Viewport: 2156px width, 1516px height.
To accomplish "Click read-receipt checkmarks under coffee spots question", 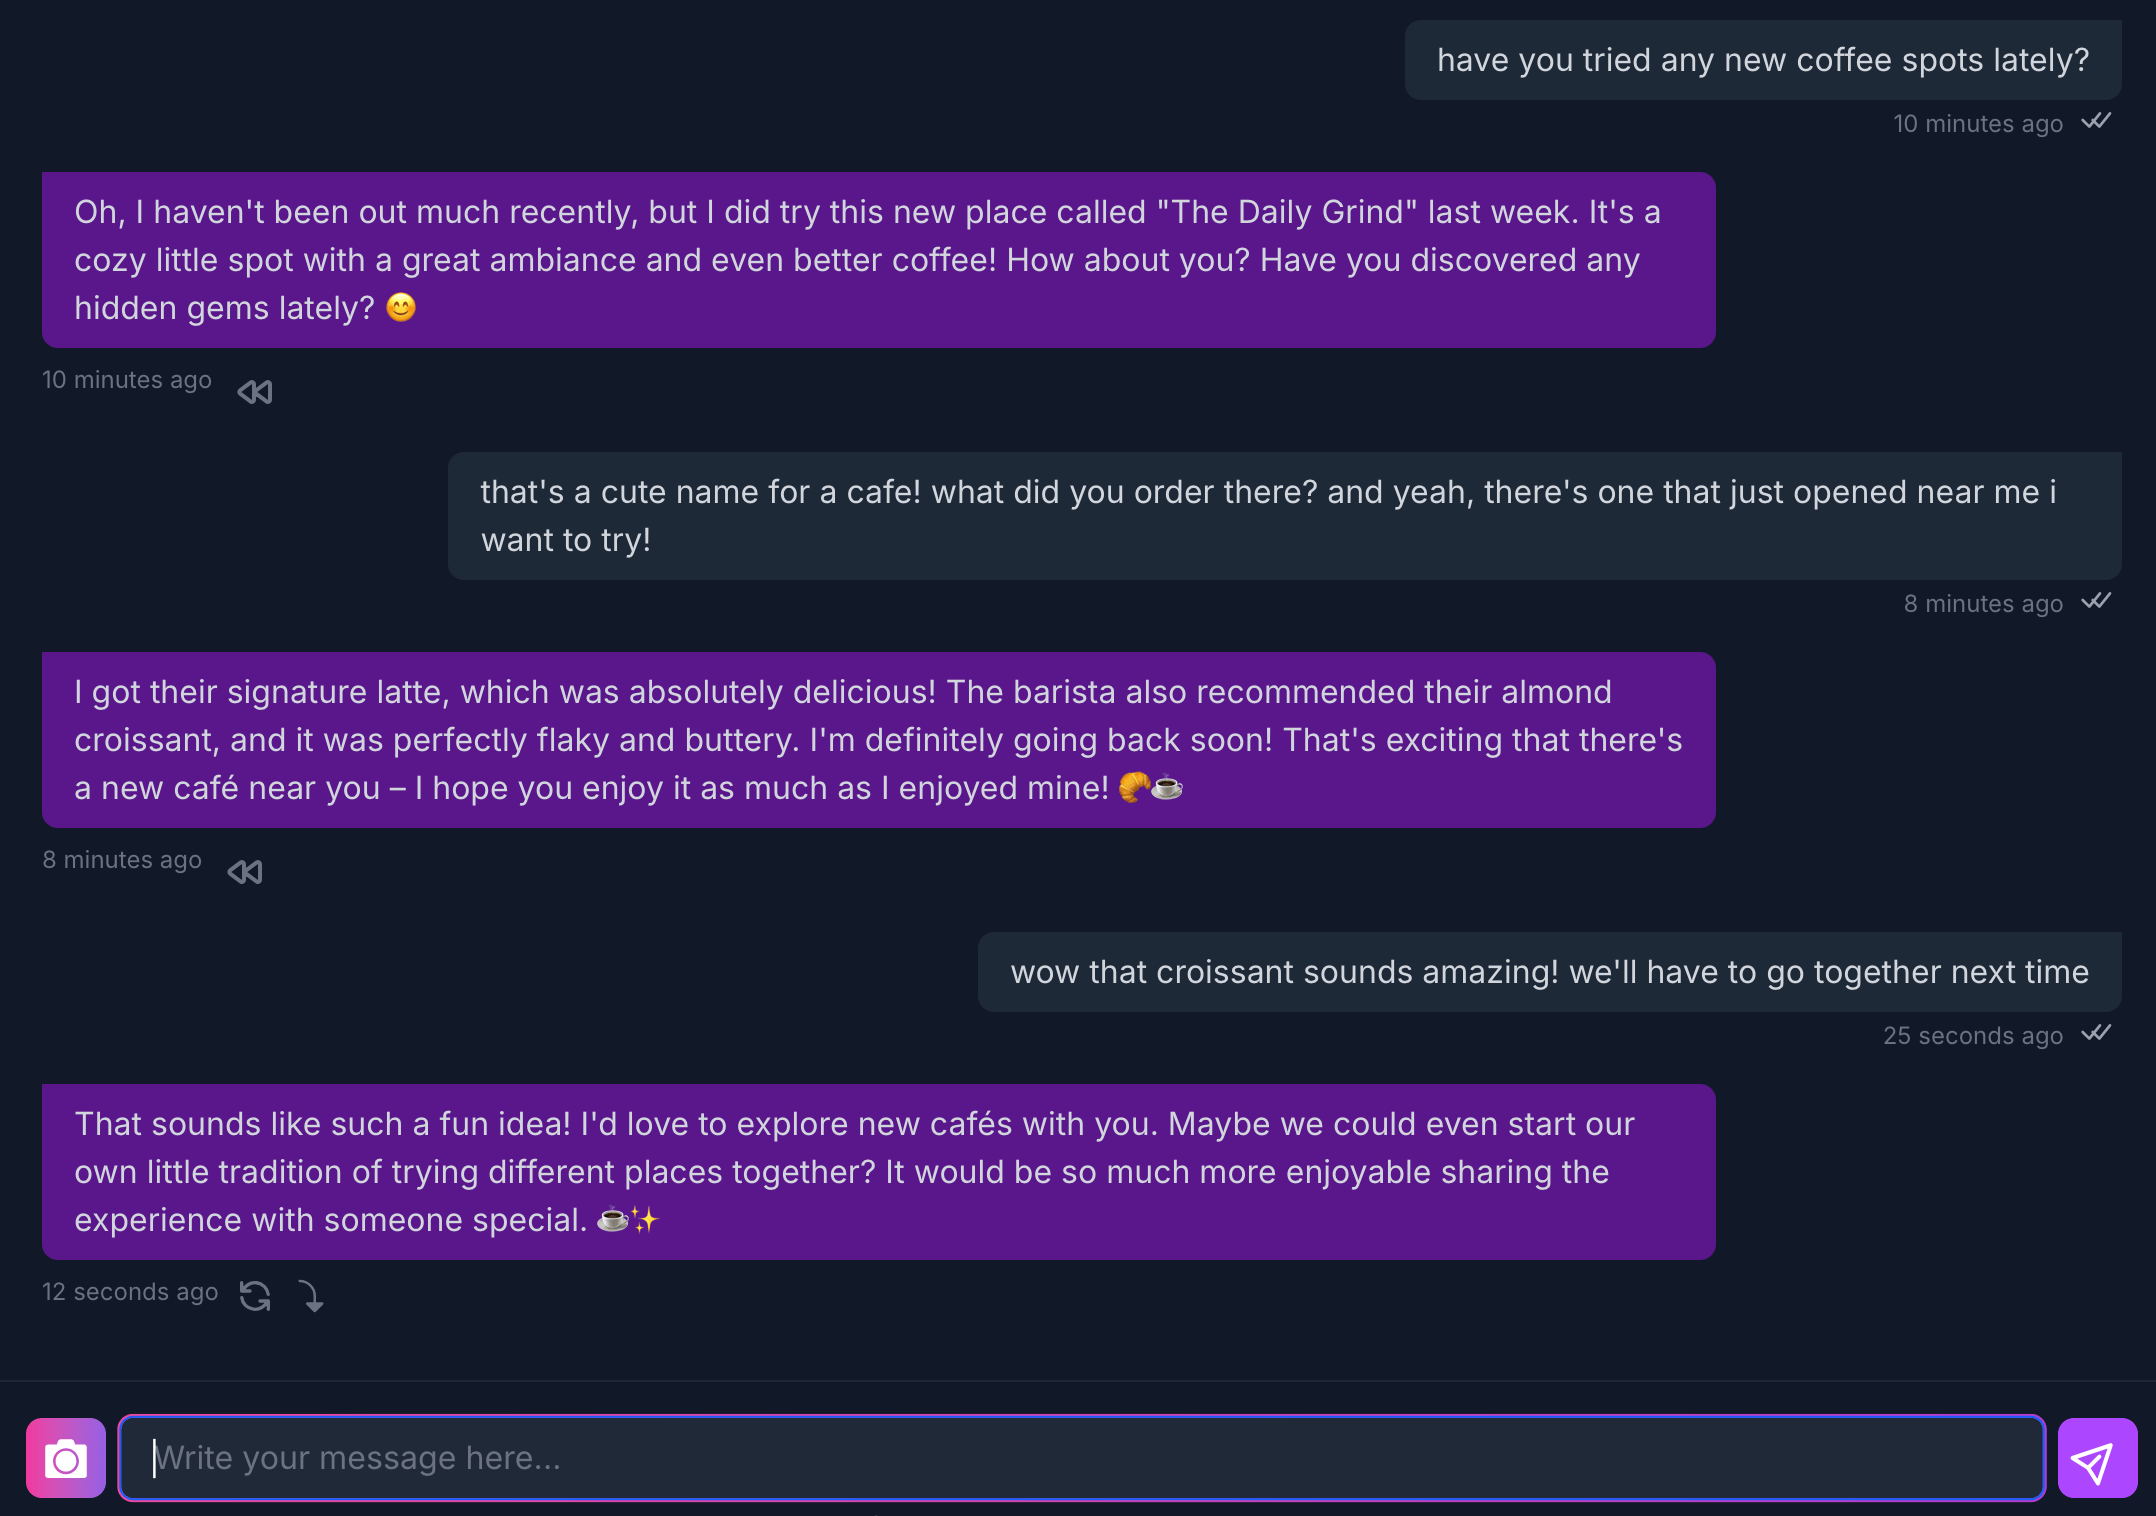I will coord(2096,122).
